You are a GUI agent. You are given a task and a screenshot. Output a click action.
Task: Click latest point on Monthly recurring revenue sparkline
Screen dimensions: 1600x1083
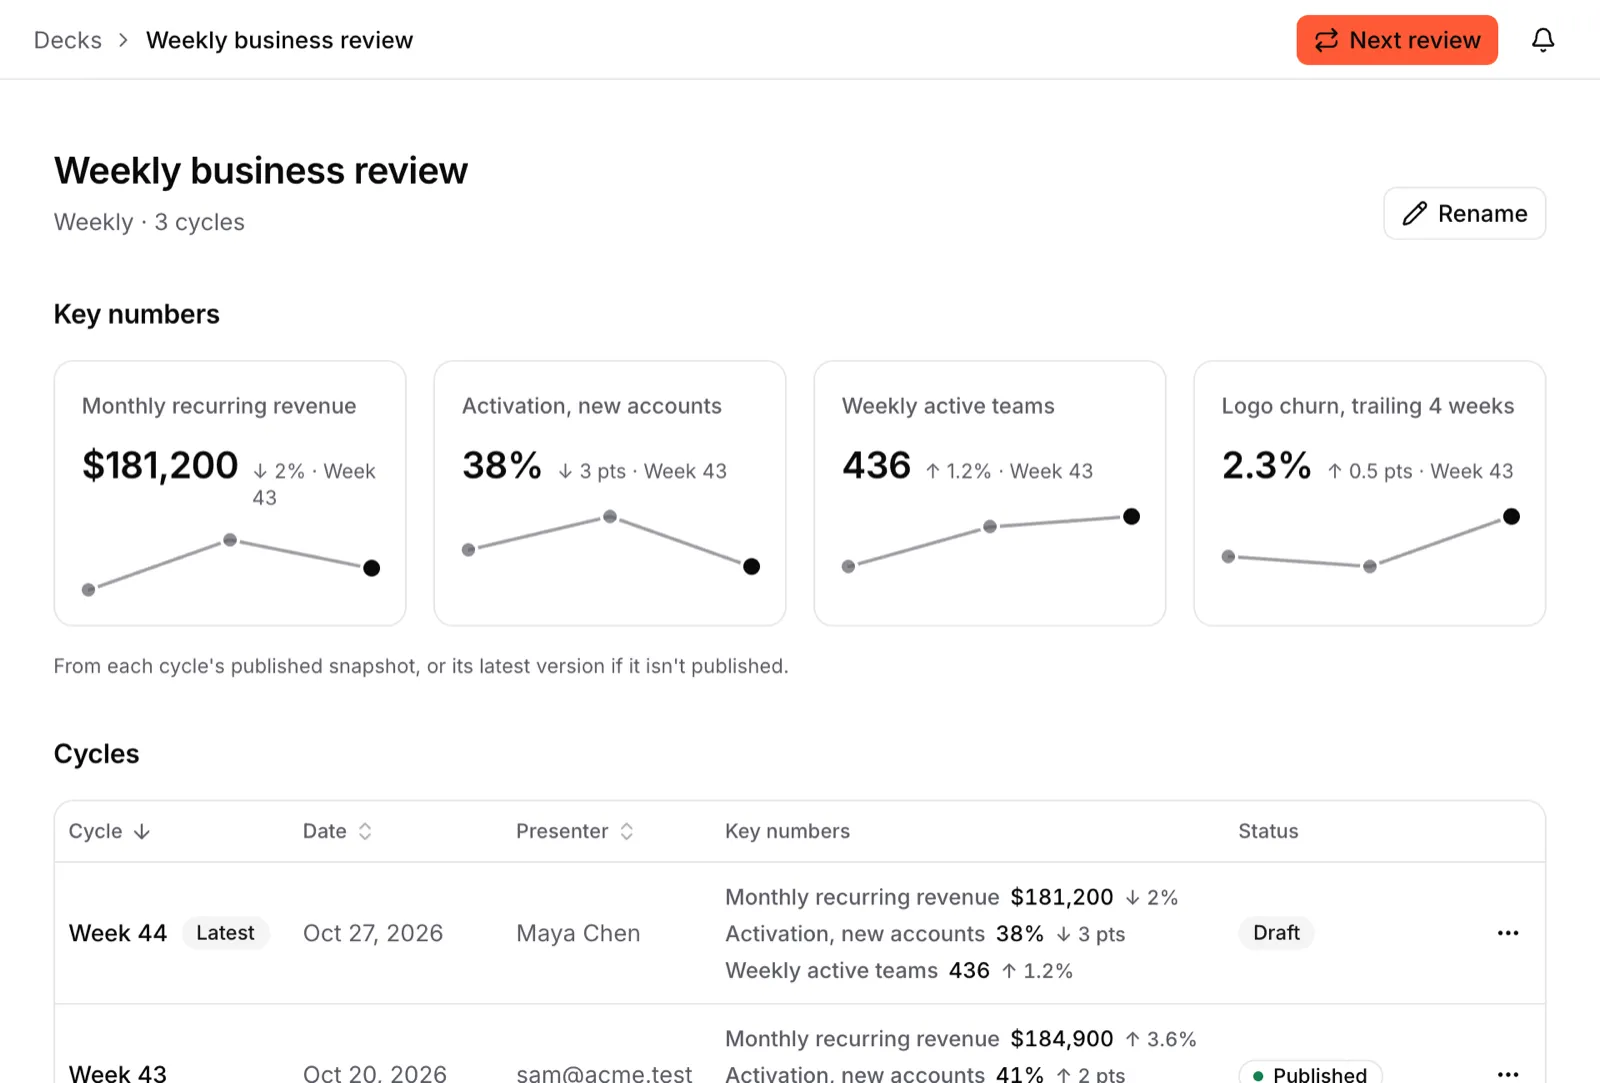[x=372, y=568]
